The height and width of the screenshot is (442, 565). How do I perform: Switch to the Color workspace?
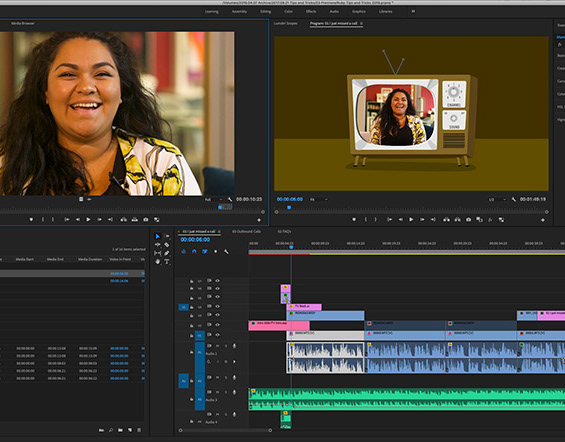click(x=288, y=12)
